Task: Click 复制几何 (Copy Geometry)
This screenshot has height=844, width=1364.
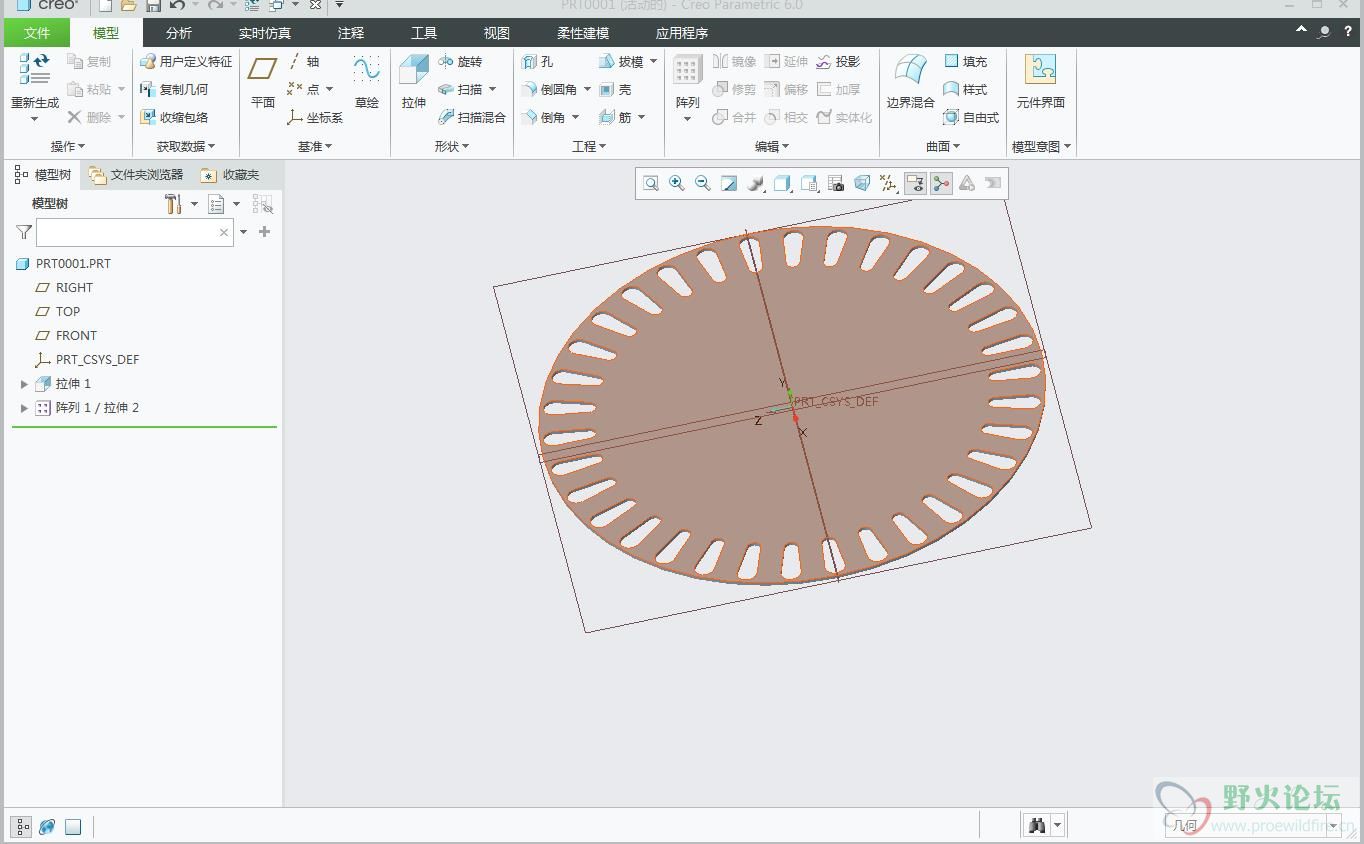Action: coord(174,89)
